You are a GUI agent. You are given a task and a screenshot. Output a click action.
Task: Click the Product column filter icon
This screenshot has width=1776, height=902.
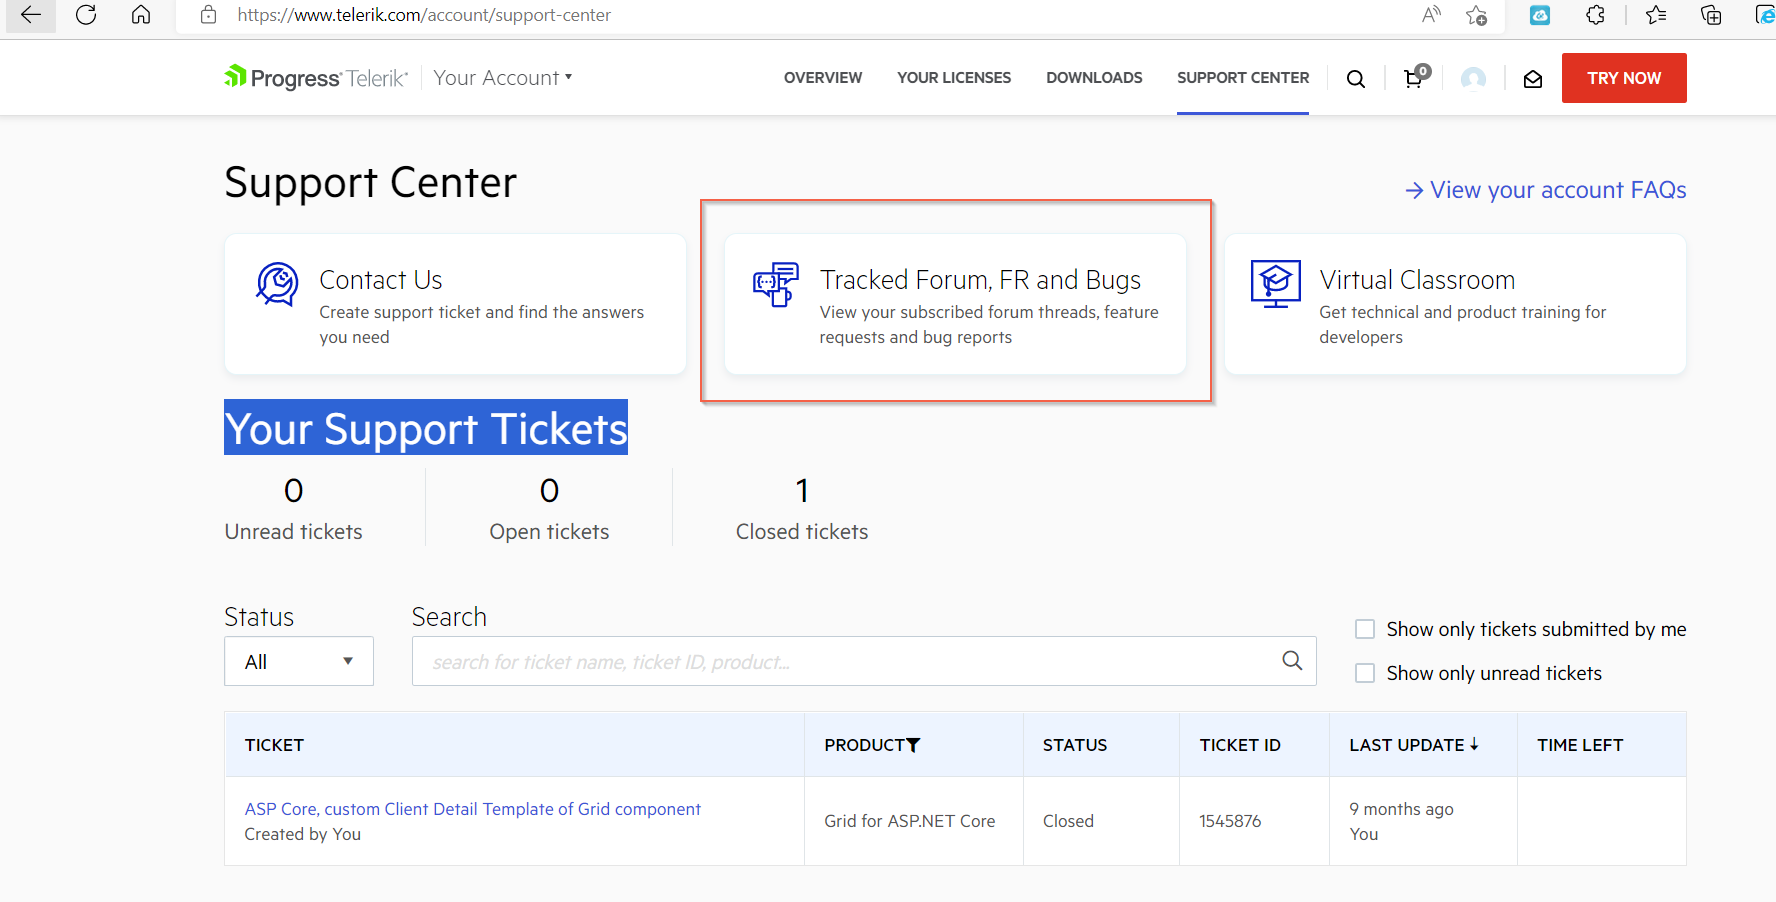click(x=913, y=745)
